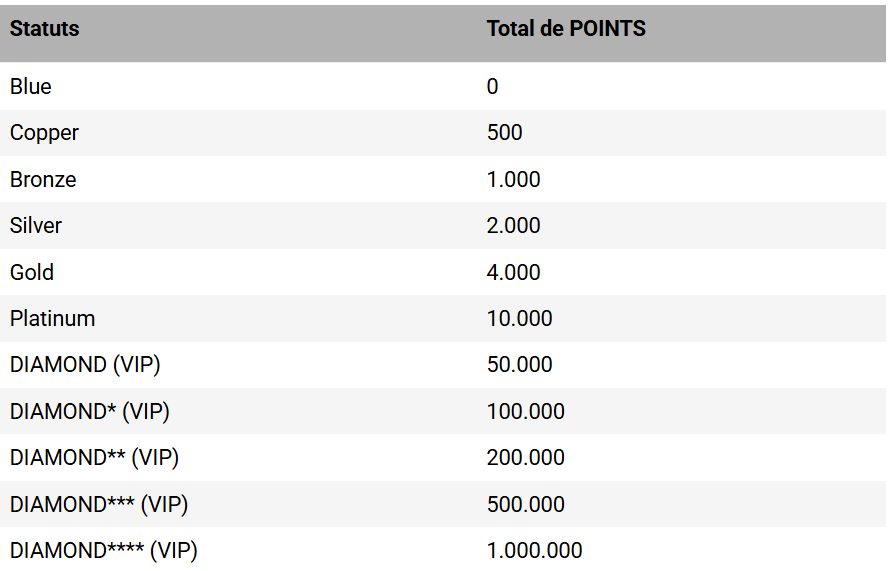
Task: Select the Blue status cell
Action: pyautogui.click(x=31, y=87)
